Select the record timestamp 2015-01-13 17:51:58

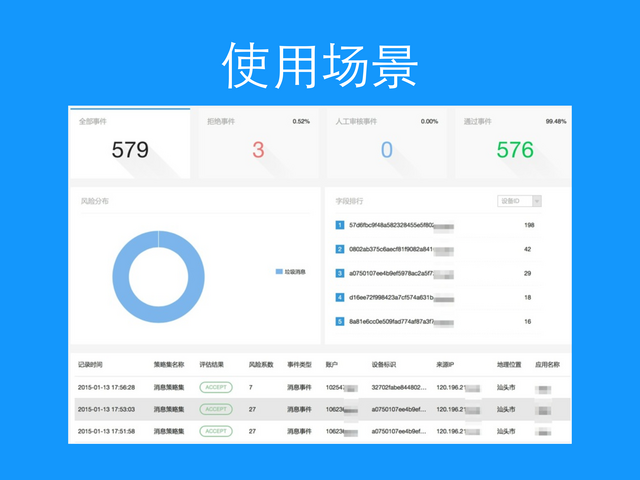[x=106, y=431]
